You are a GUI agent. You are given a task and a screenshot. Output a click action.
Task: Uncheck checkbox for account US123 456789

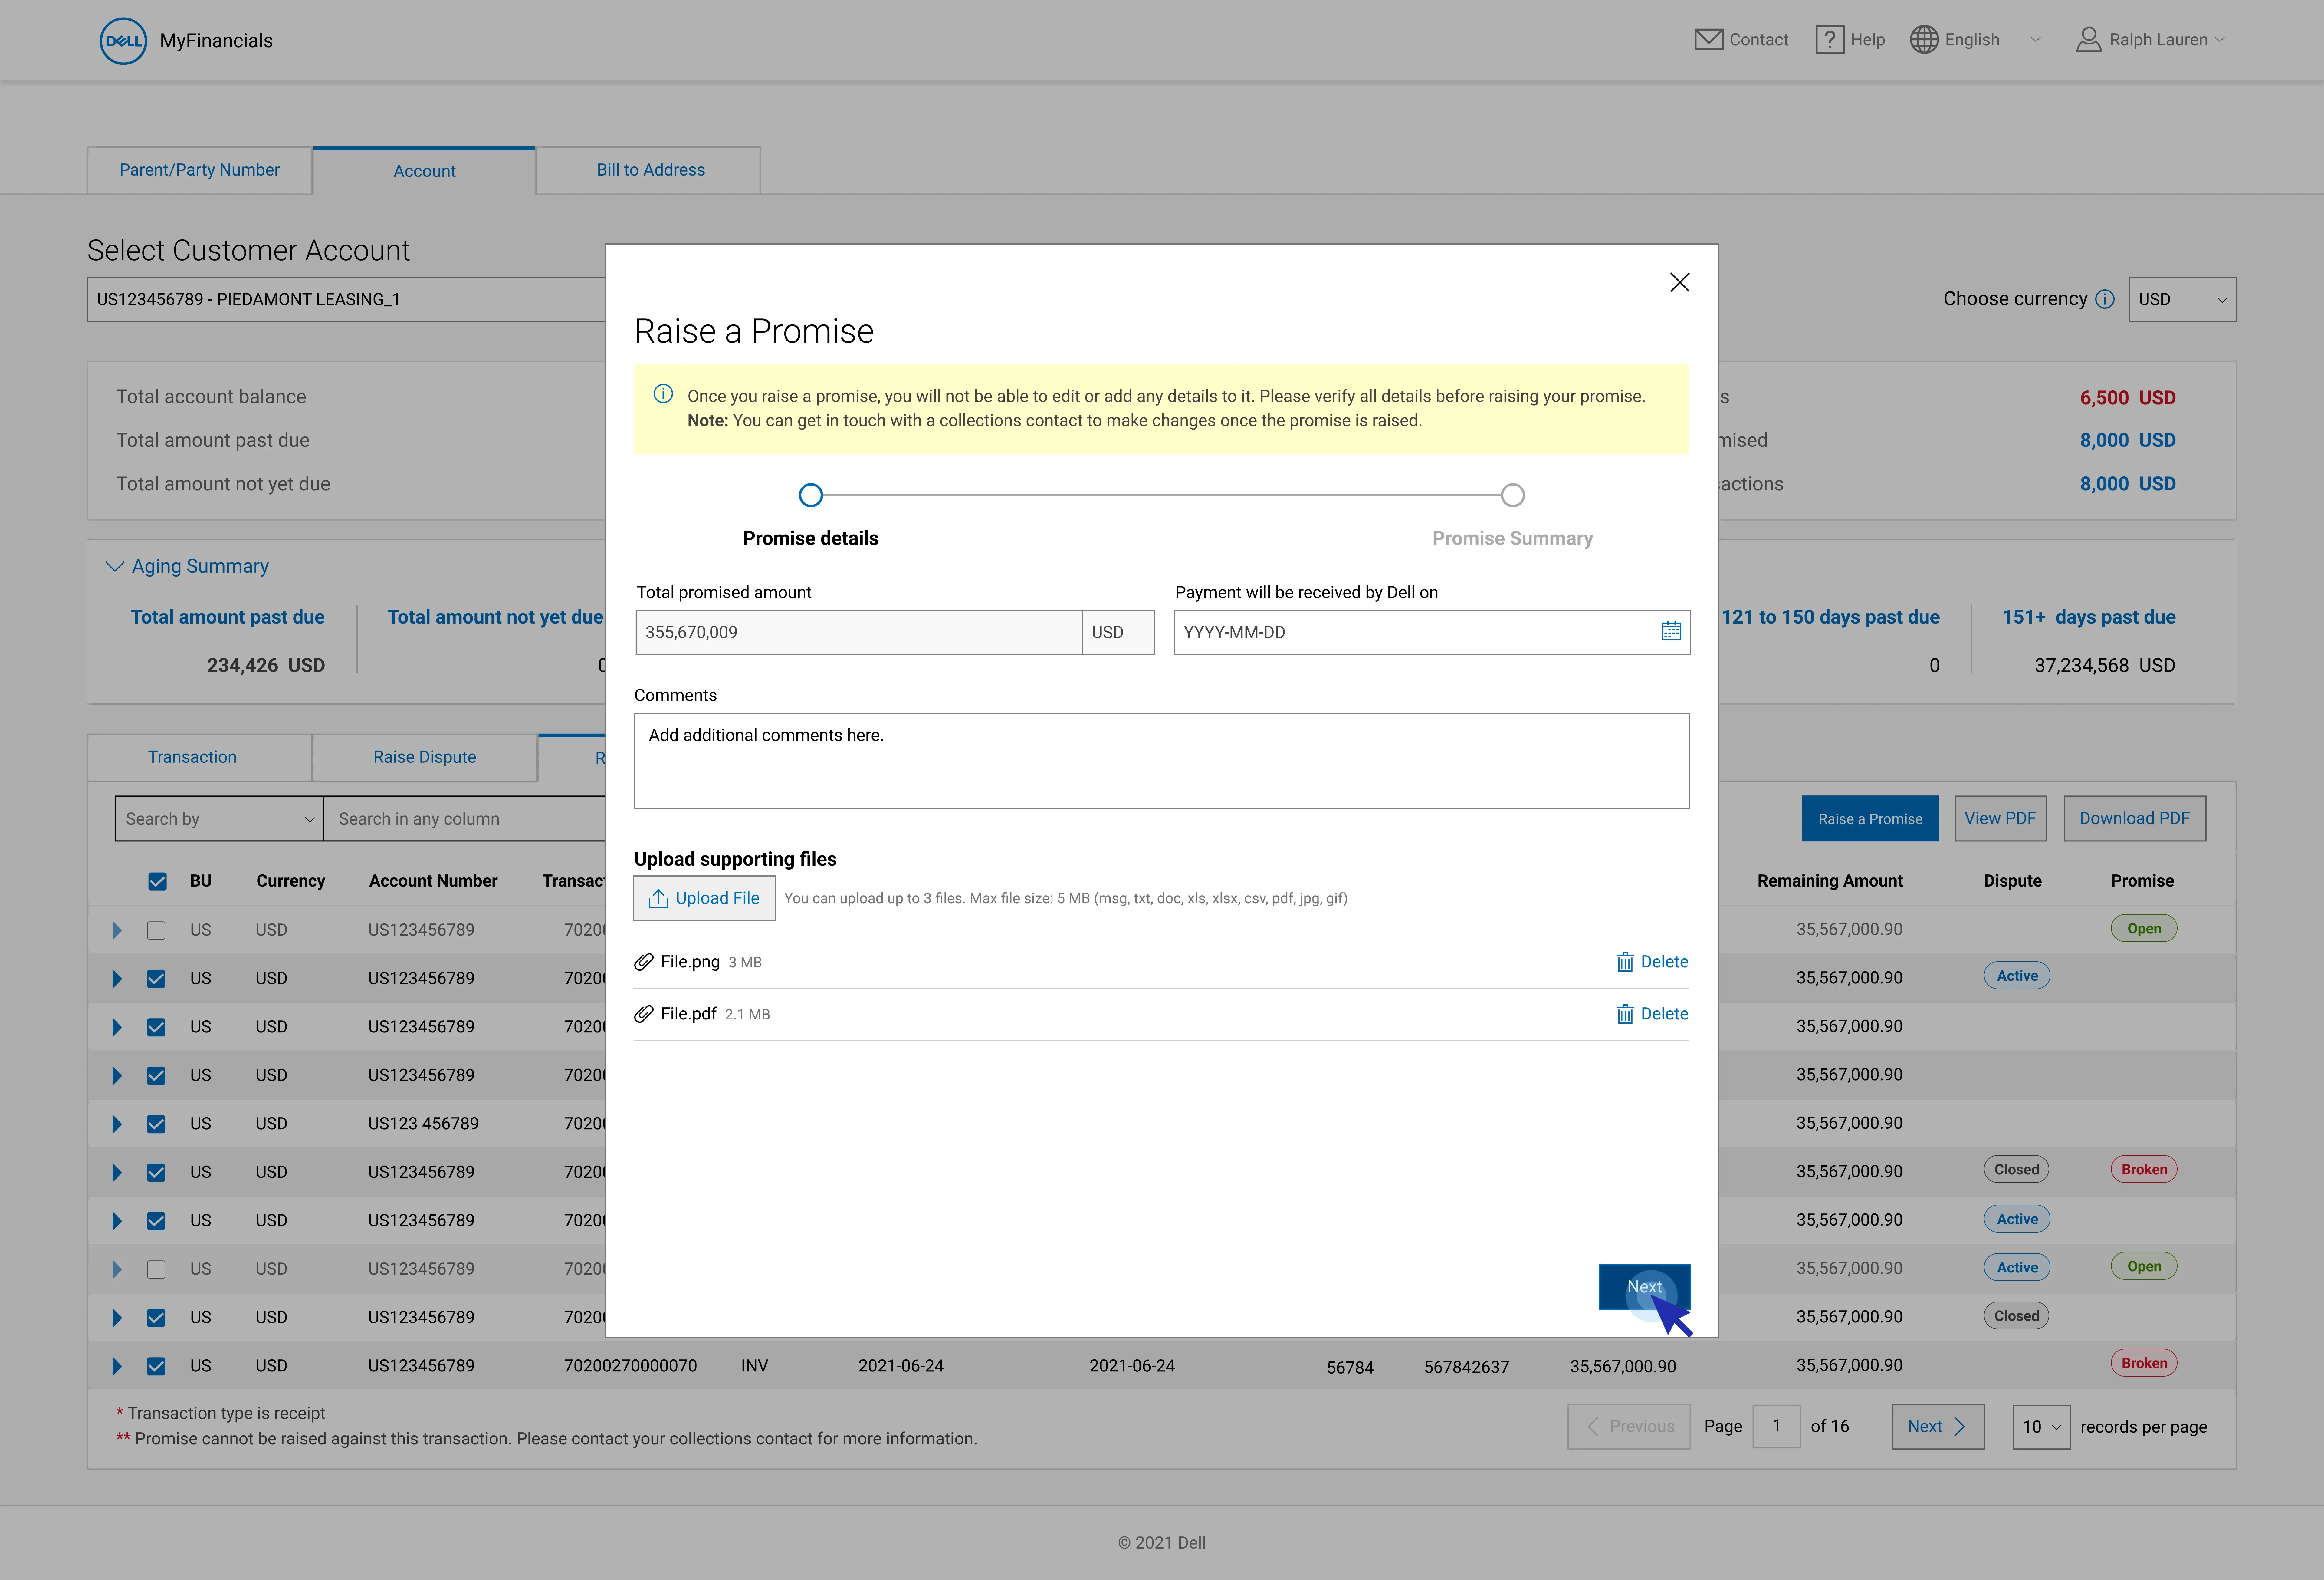pos(156,1124)
